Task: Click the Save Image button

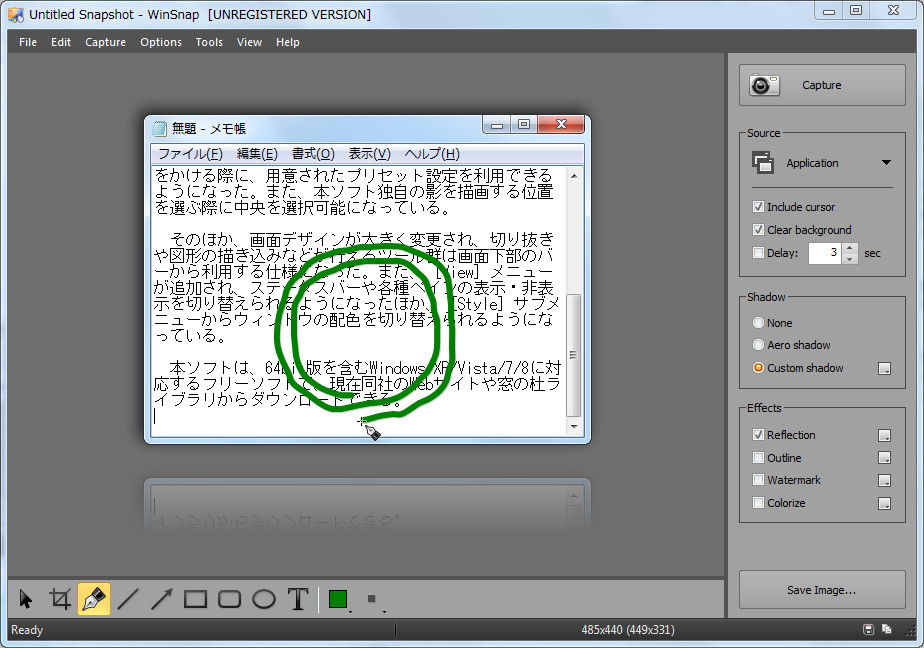Action: 822,589
